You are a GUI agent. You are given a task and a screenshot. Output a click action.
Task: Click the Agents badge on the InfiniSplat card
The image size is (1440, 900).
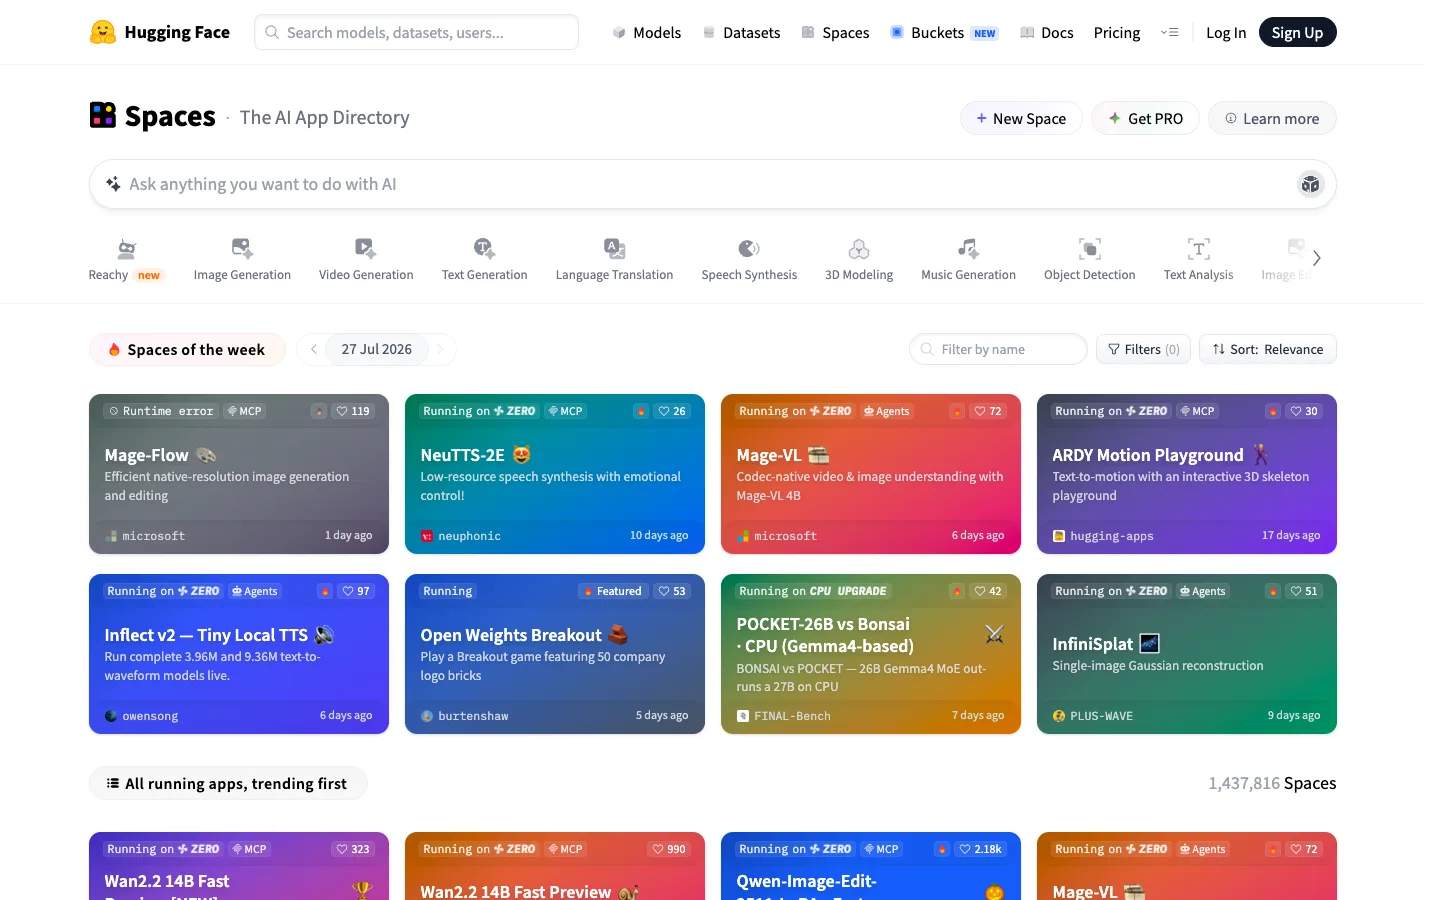point(1203,591)
